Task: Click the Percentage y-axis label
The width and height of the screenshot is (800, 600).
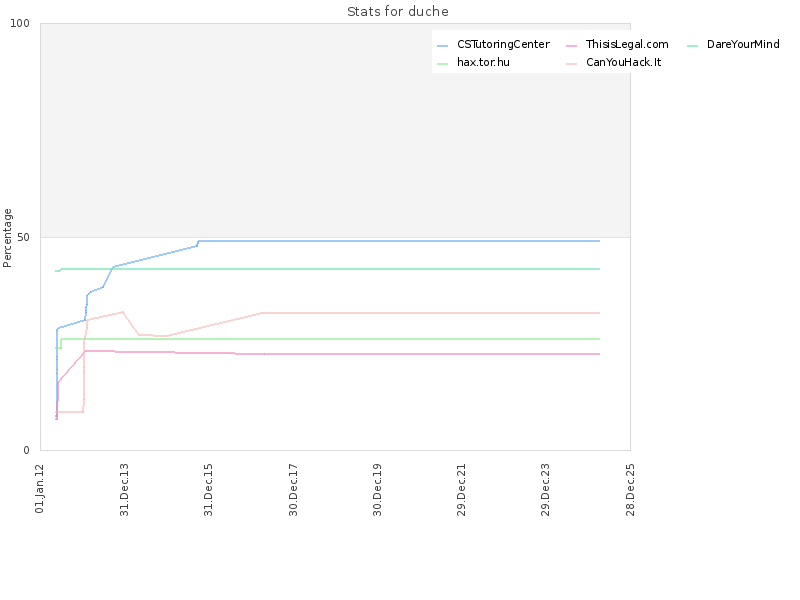Action: (x=7, y=238)
